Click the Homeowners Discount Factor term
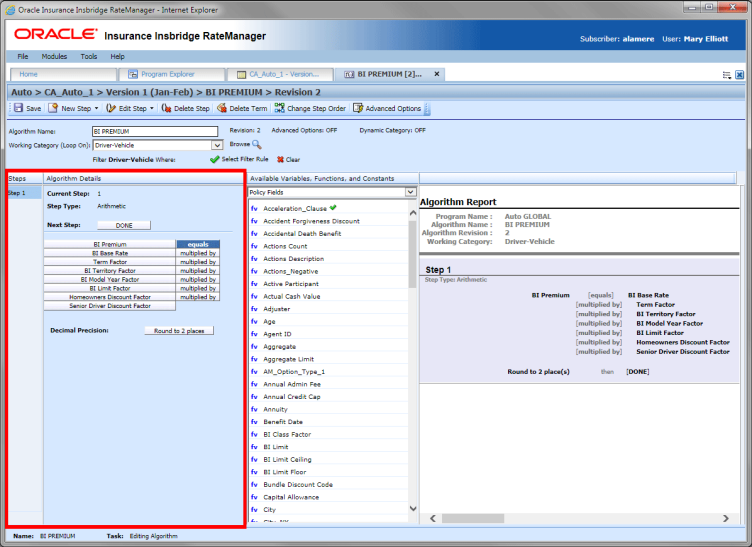Image resolution: width=752 pixels, height=547 pixels. [x=110, y=297]
